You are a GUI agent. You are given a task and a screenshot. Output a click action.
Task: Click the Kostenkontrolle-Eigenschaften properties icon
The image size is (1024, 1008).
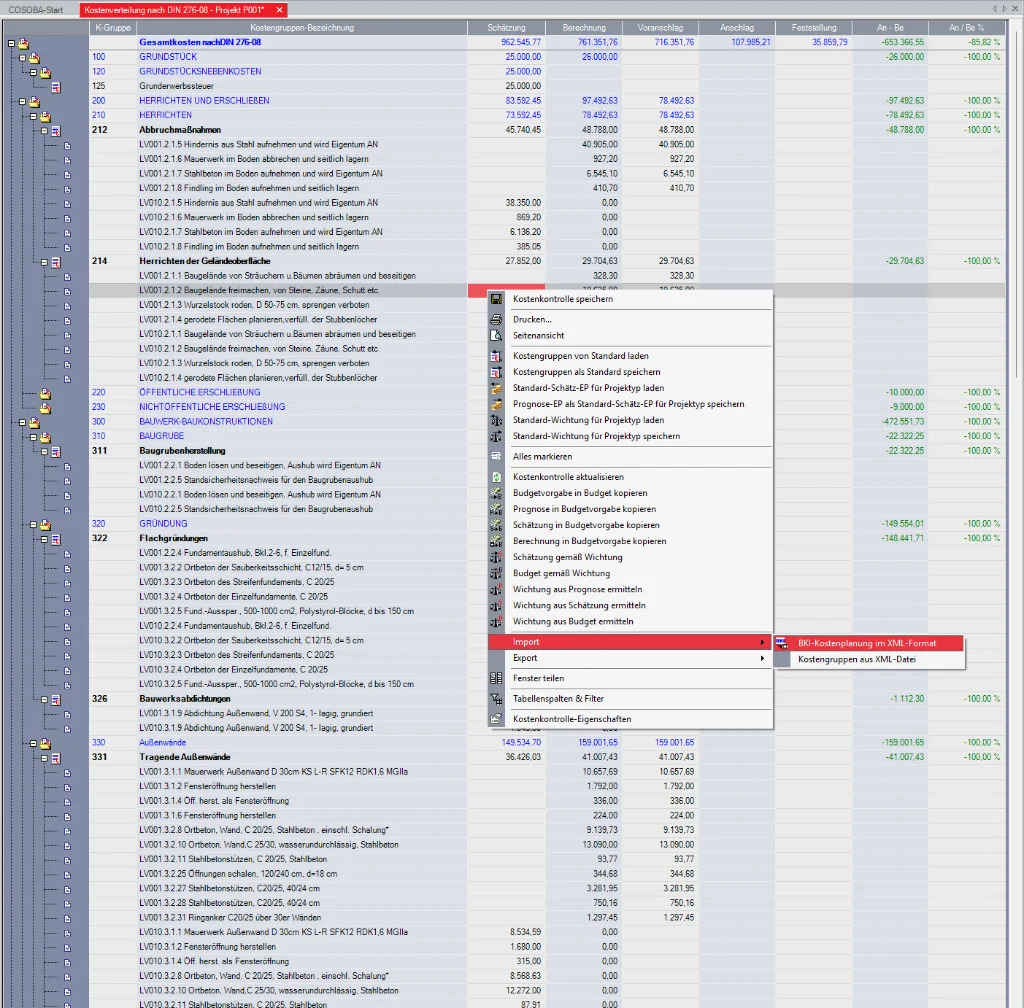coord(496,719)
